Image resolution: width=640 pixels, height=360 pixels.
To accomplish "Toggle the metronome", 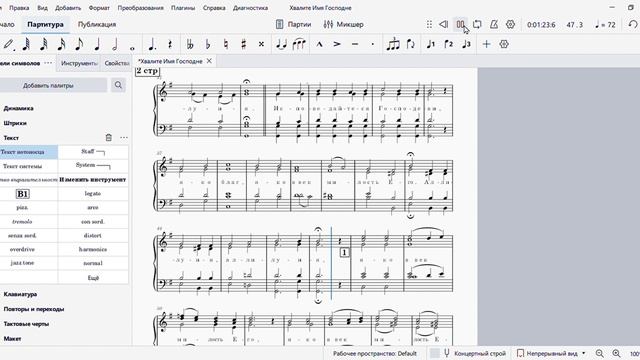I will 494,24.
